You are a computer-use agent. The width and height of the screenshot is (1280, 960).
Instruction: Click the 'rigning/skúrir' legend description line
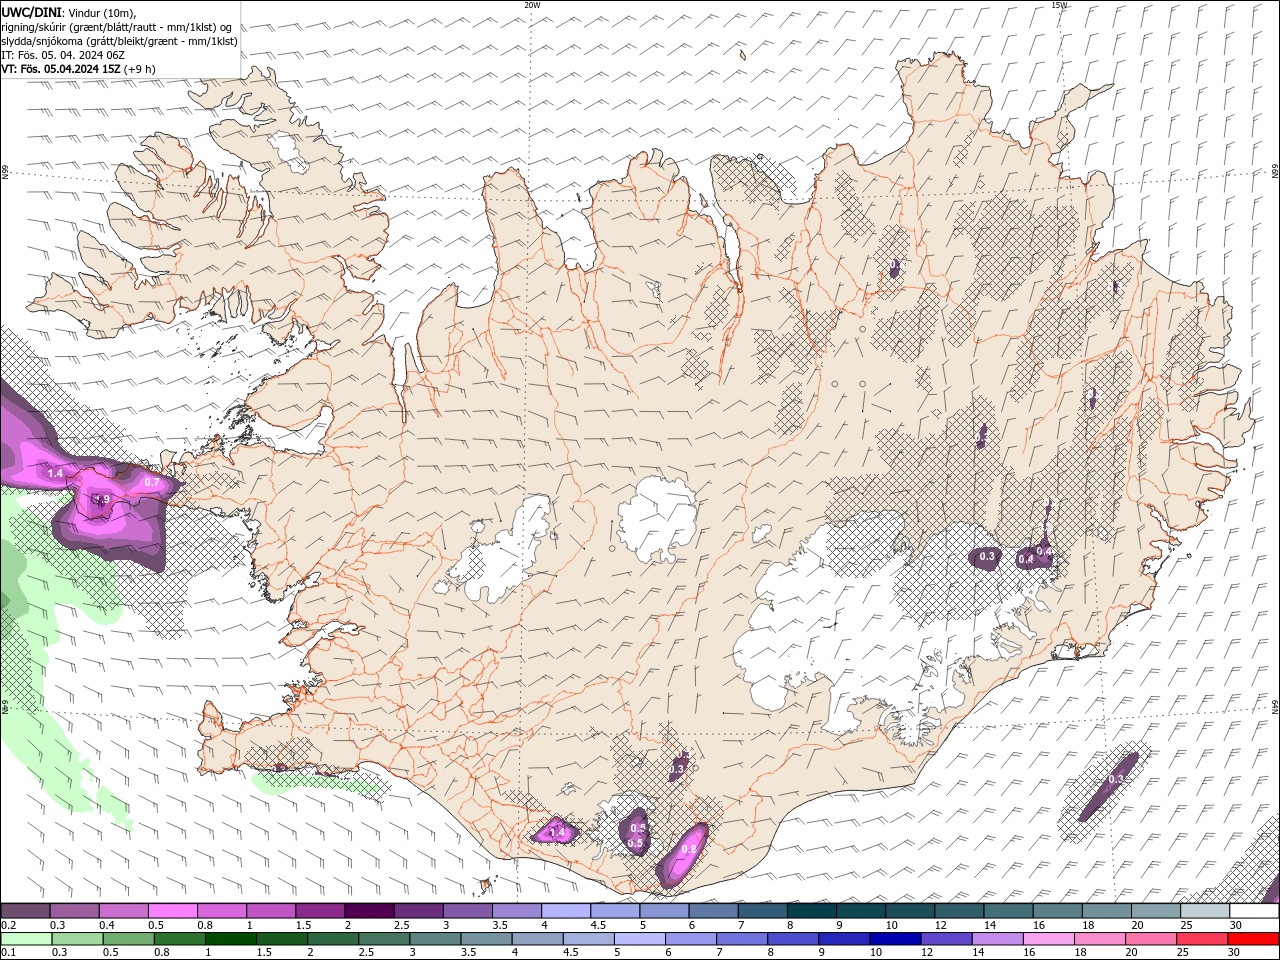point(117,27)
